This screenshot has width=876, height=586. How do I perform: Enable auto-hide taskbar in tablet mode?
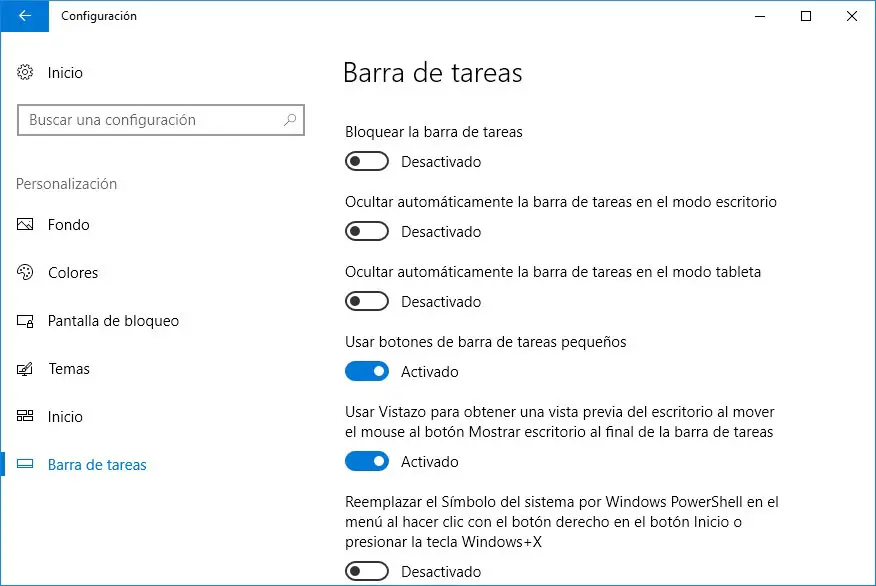[366, 302]
